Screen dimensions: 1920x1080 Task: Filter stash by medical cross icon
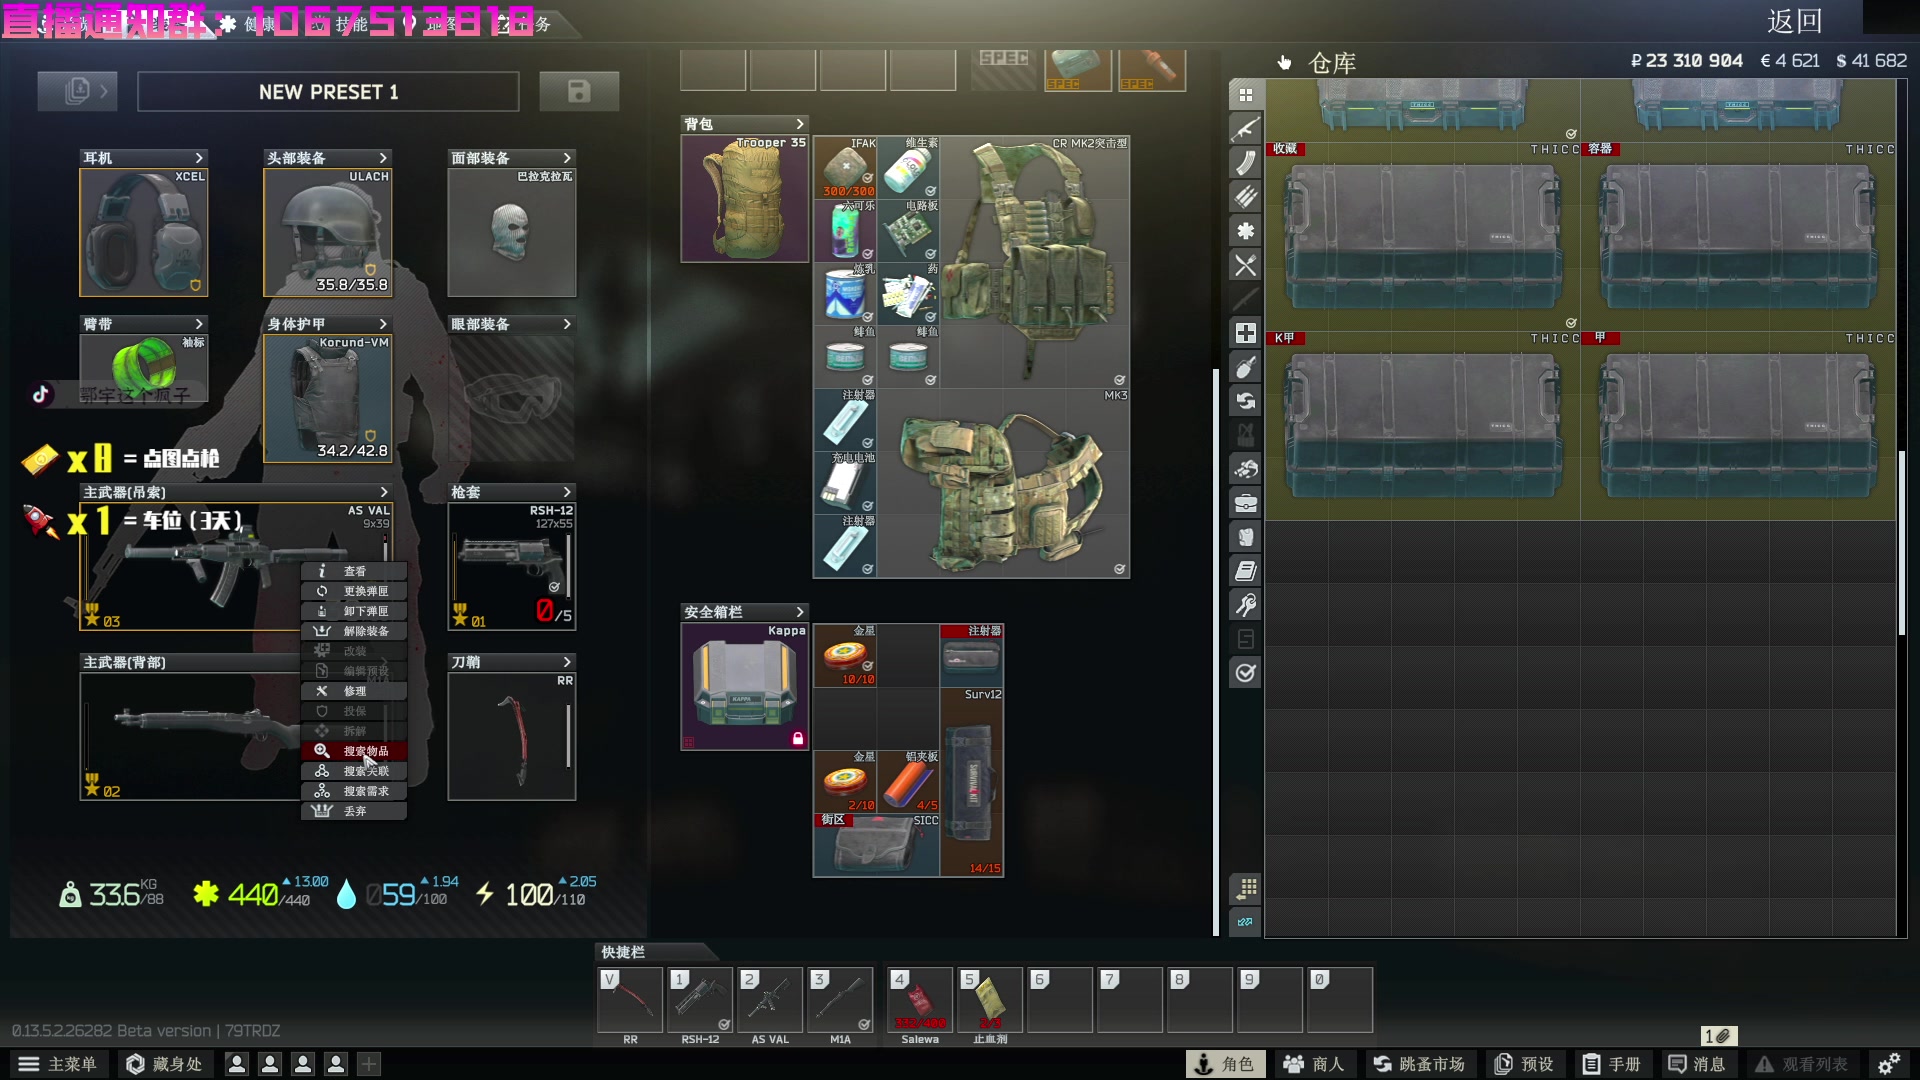tap(1245, 333)
